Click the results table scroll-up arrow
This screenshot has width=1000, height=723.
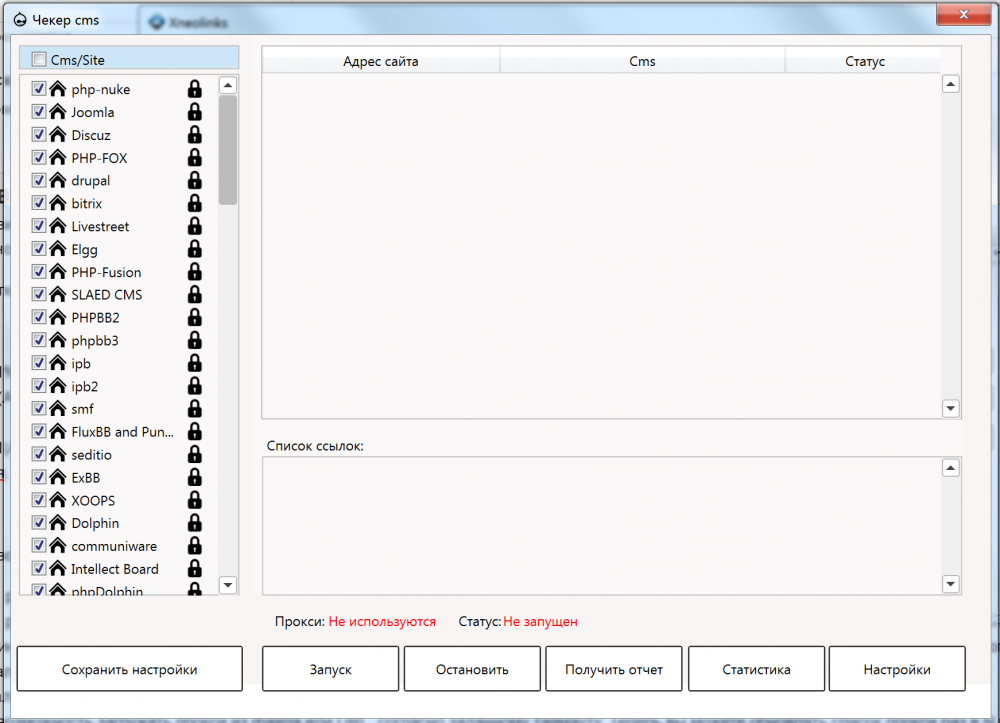point(950,84)
